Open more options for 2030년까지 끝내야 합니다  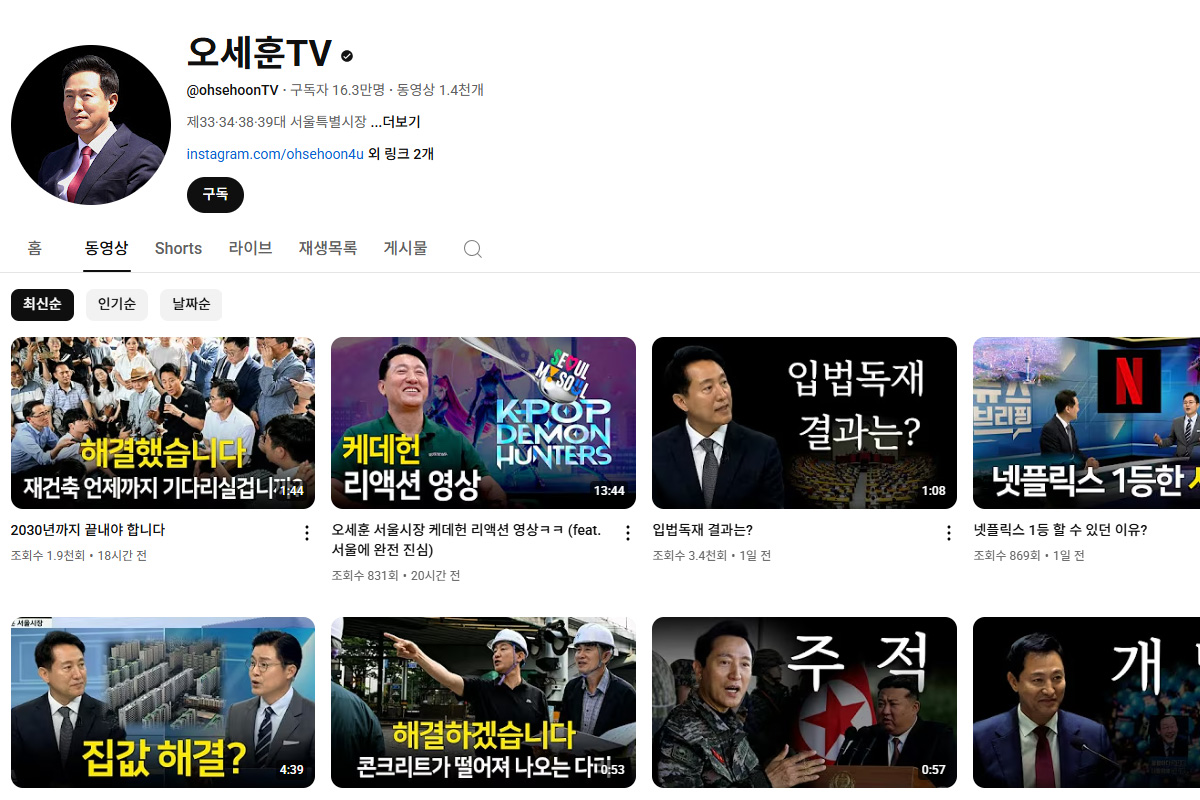tap(307, 533)
